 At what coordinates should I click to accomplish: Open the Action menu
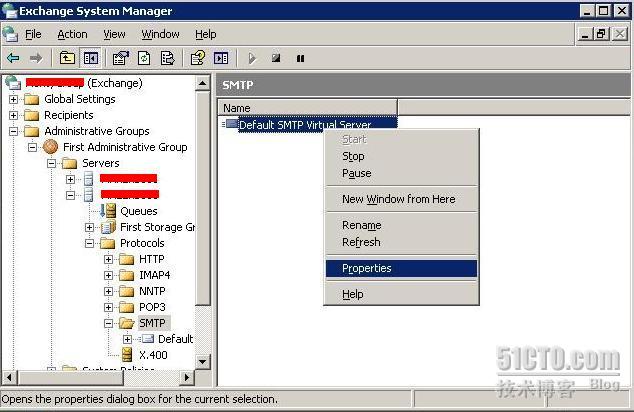click(72, 34)
